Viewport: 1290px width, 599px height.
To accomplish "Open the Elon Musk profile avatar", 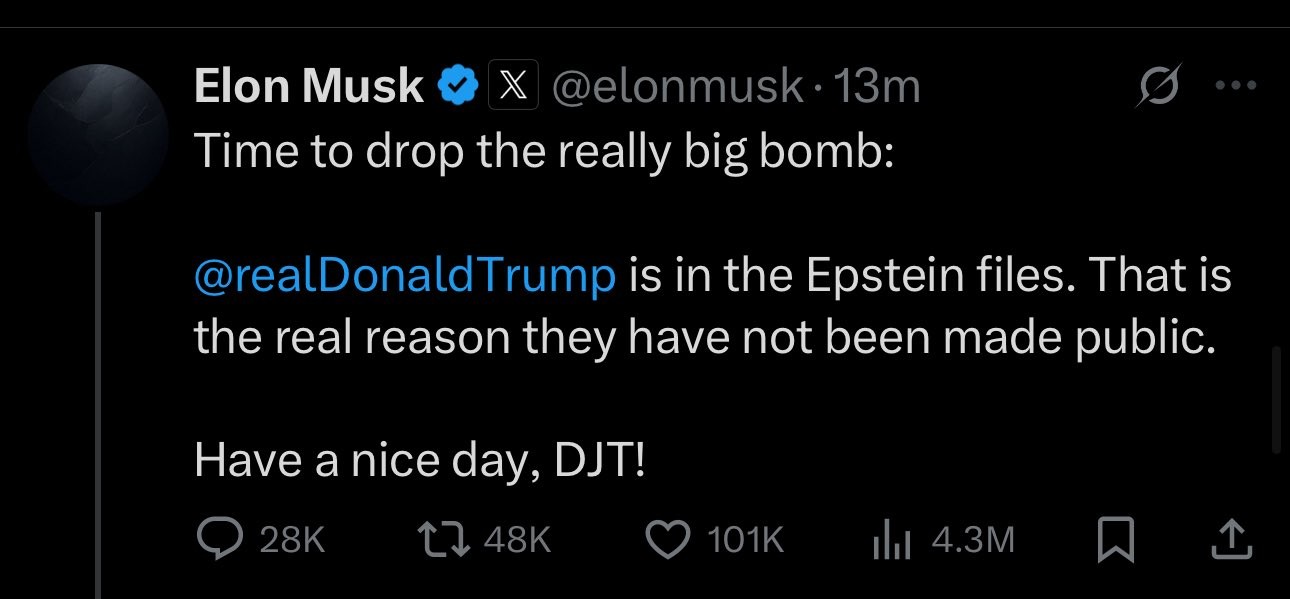I will (98, 137).
